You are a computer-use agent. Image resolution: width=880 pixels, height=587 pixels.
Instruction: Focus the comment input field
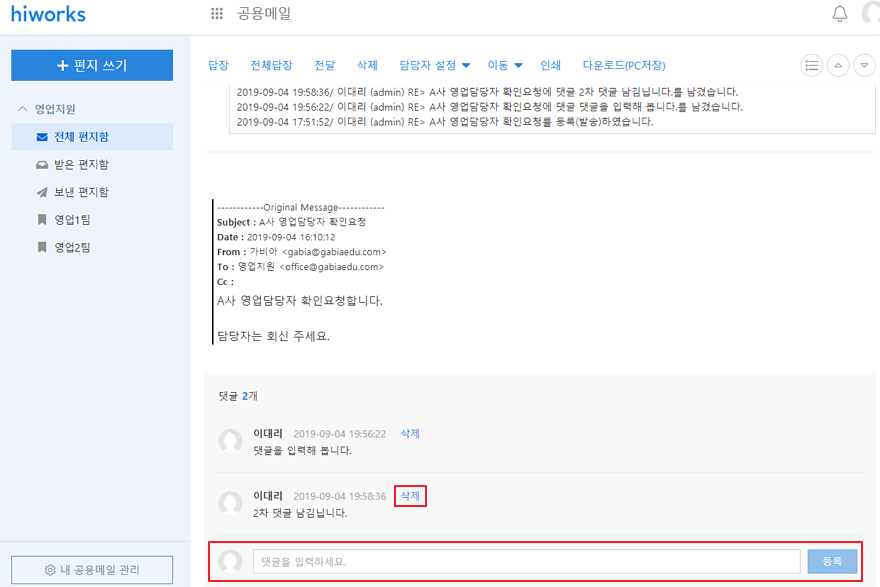point(526,561)
